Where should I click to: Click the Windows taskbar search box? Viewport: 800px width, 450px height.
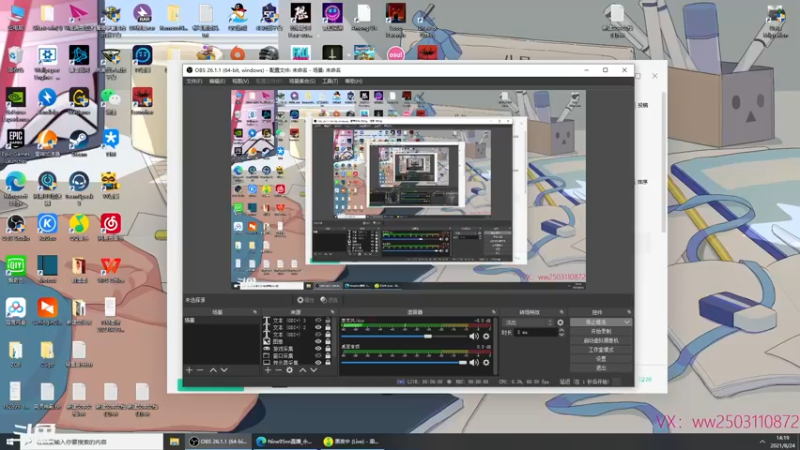click(x=92, y=441)
